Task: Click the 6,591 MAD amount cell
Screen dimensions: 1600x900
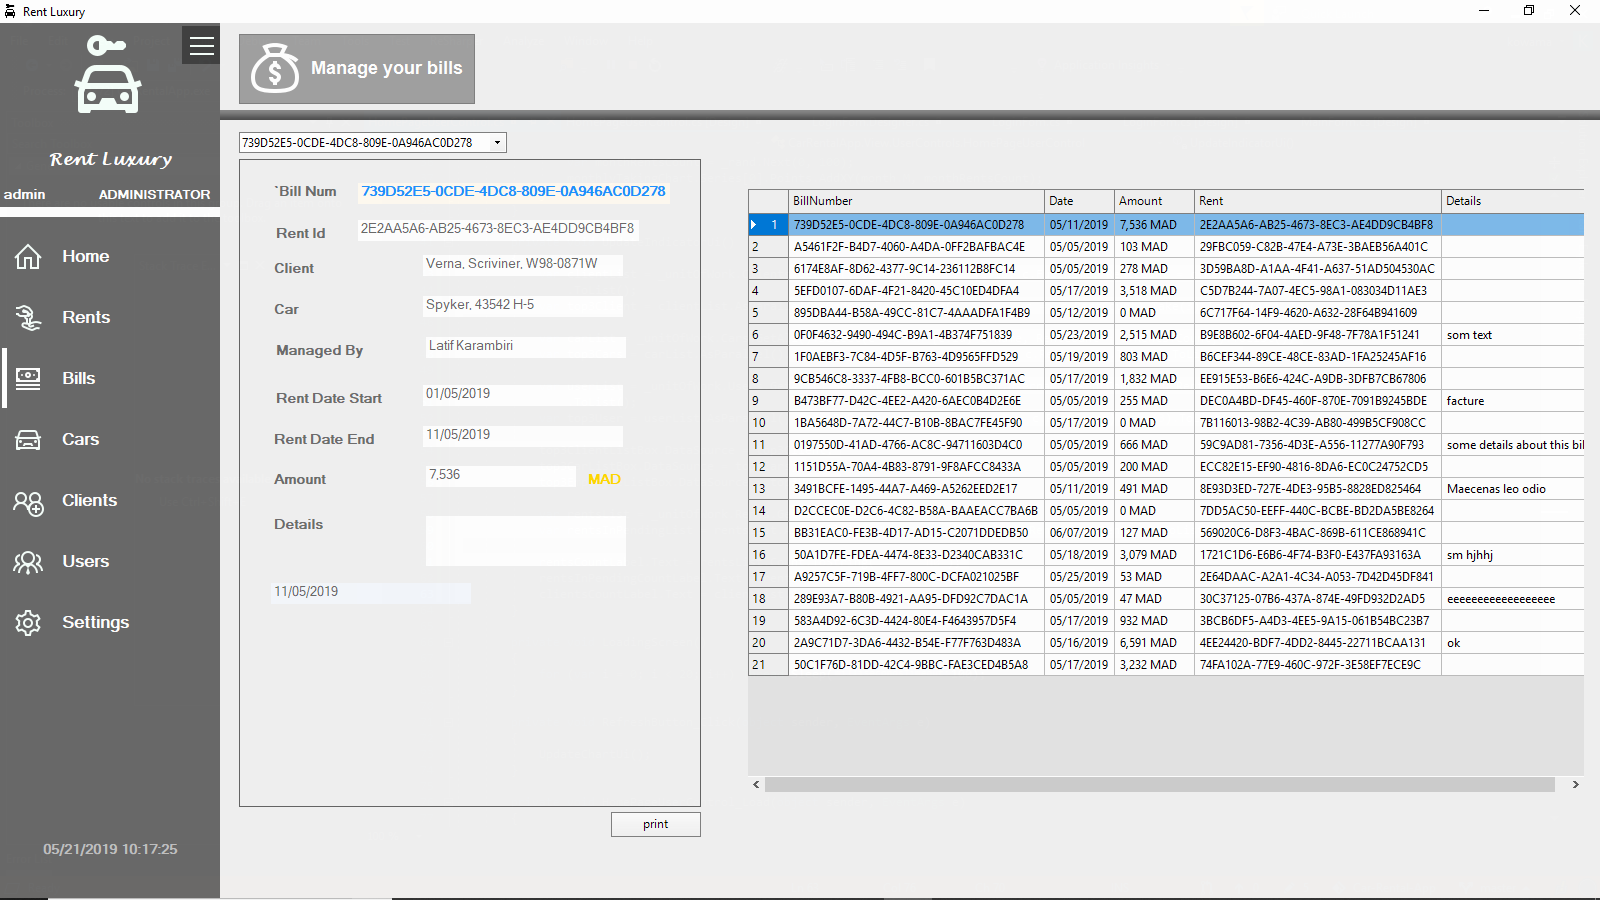Action: [1154, 643]
